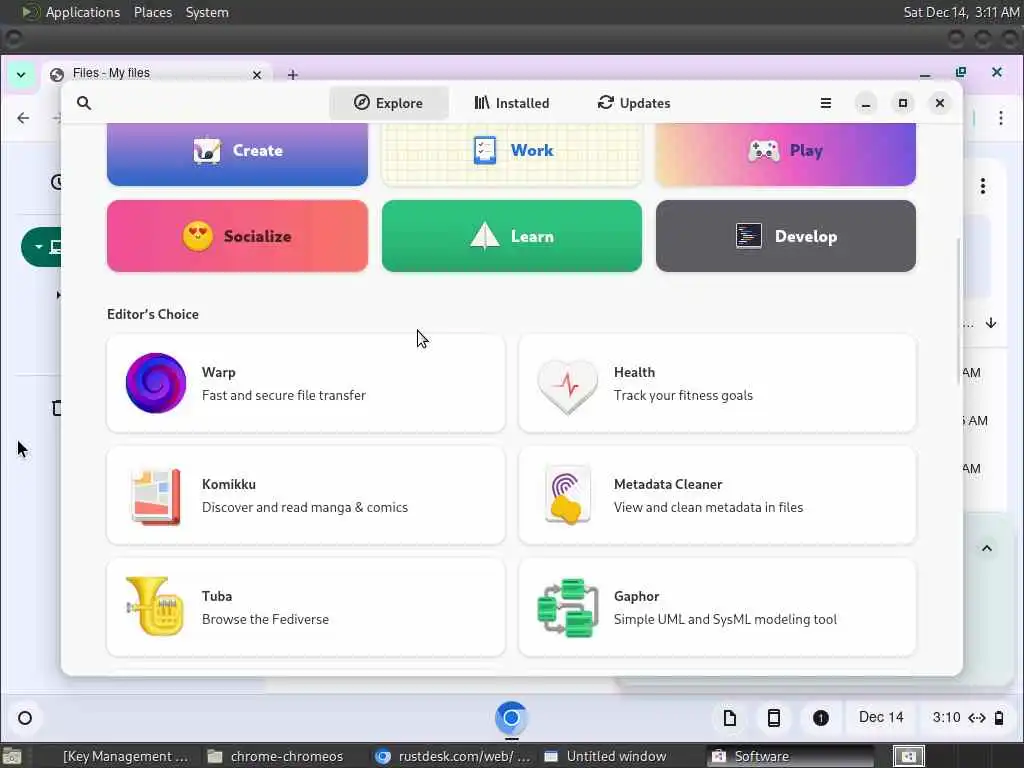Go back in the browser window

pyautogui.click(x=23, y=118)
